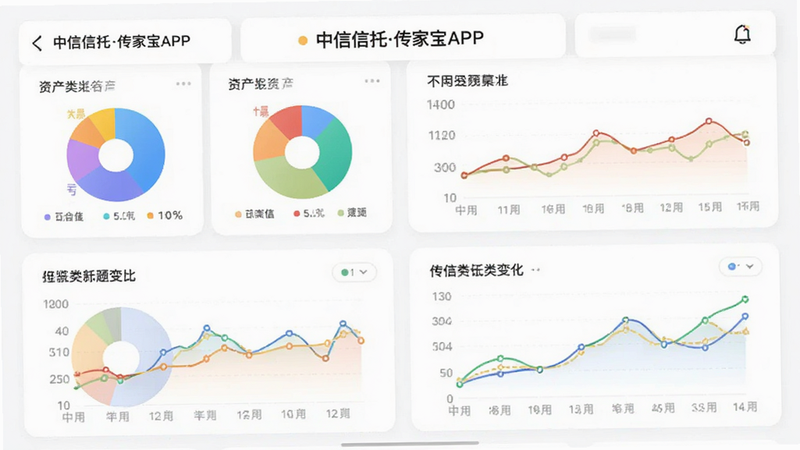Click the "1400" axis value
Screen dimensions: 800x450
click(440, 105)
